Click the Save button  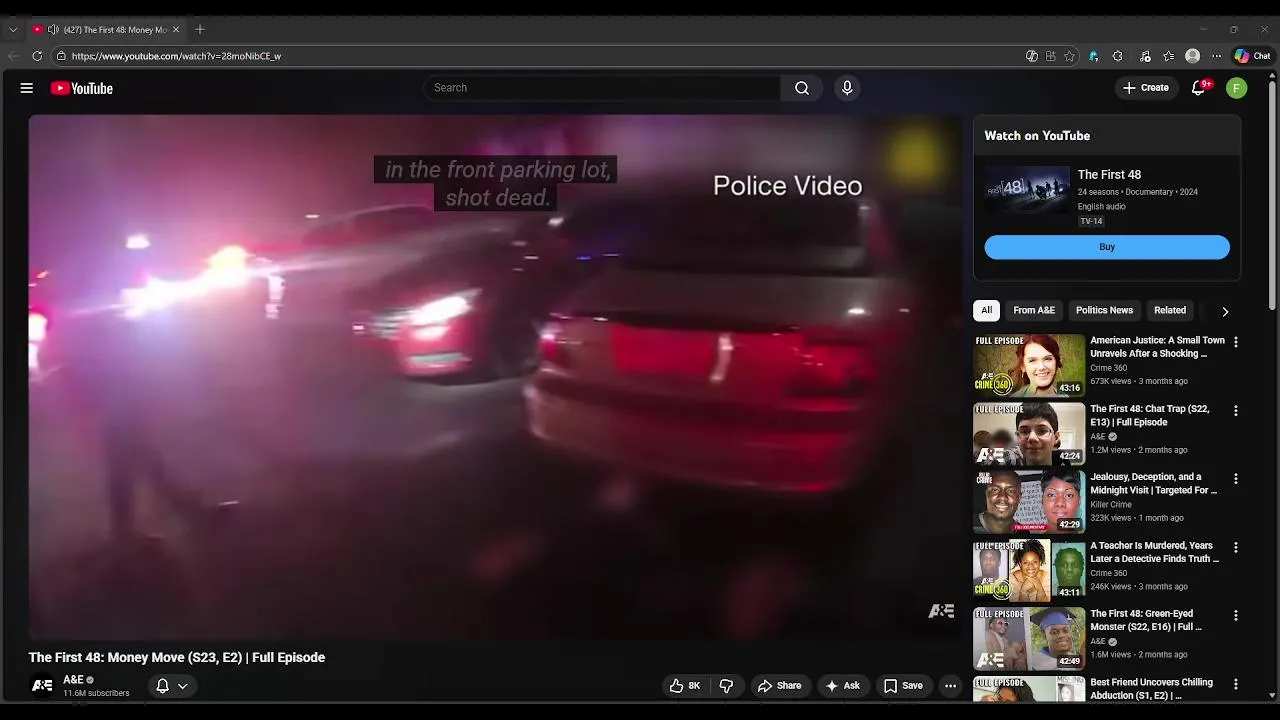pos(902,686)
